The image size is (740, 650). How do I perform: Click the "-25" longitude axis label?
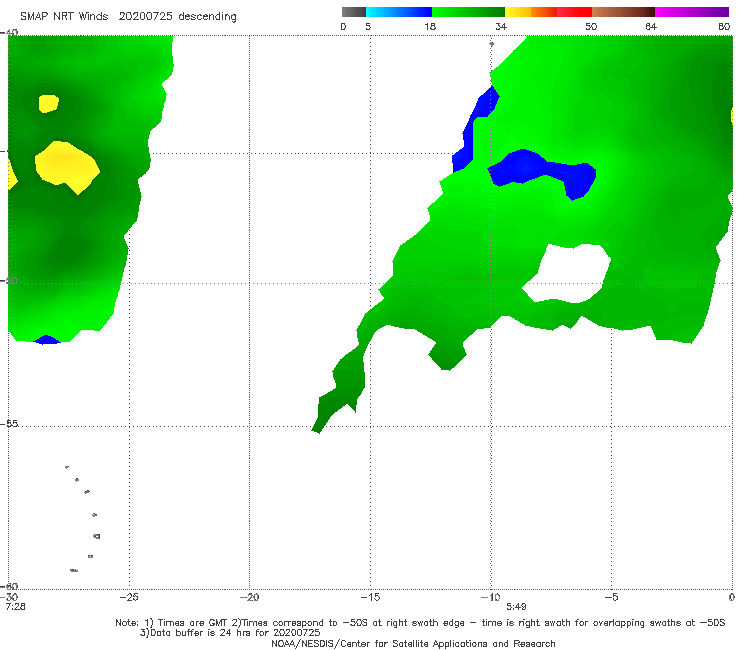coord(129,597)
